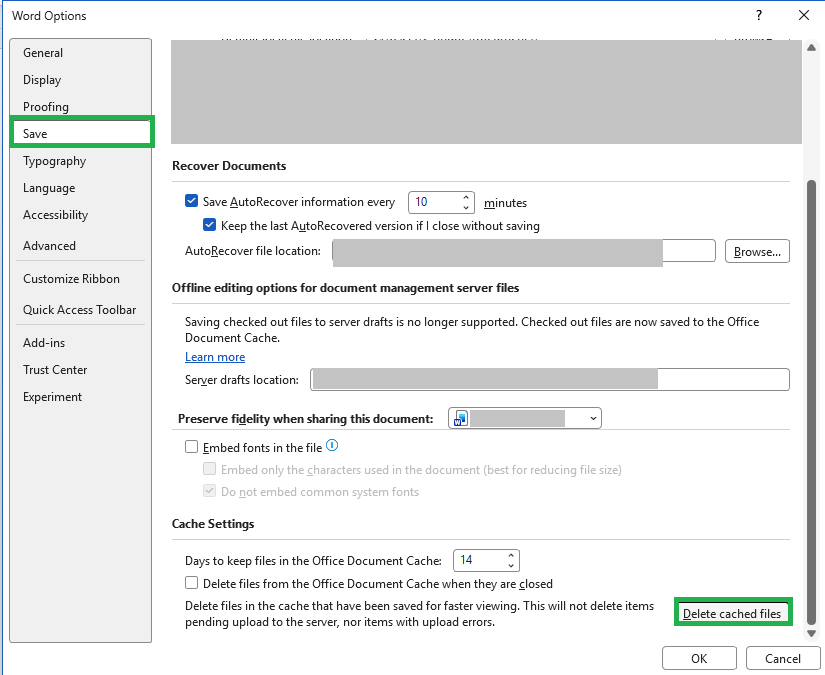
Task: Open the Add-ins category
Action: pos(81,343)
